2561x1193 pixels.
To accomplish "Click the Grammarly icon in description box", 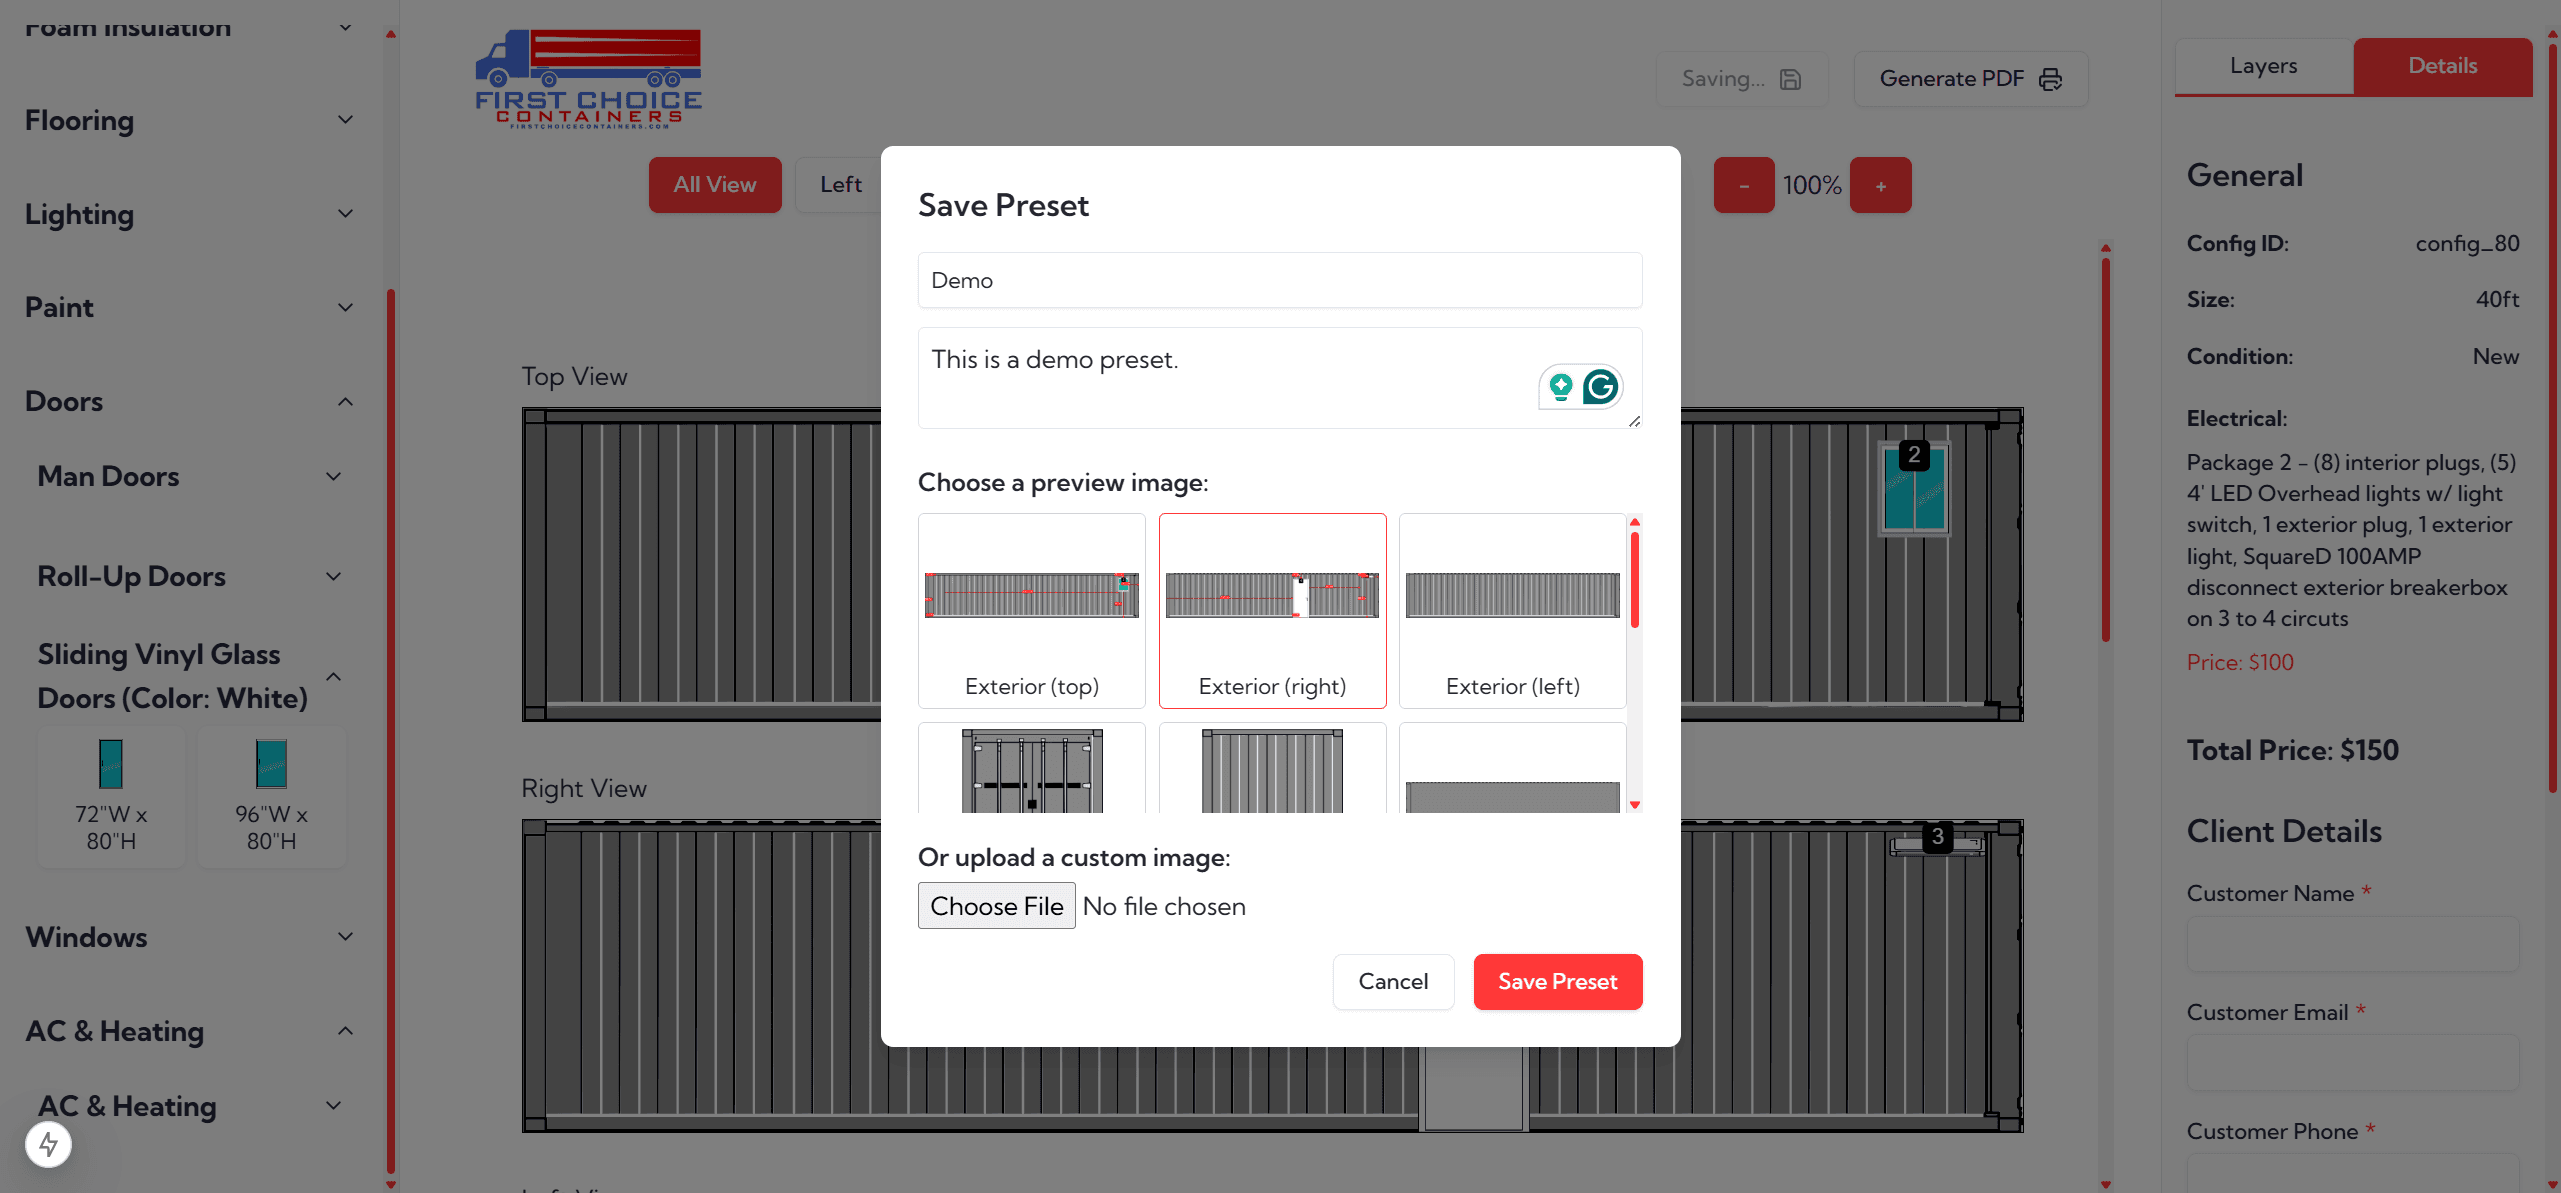I will pos(1601,387).
